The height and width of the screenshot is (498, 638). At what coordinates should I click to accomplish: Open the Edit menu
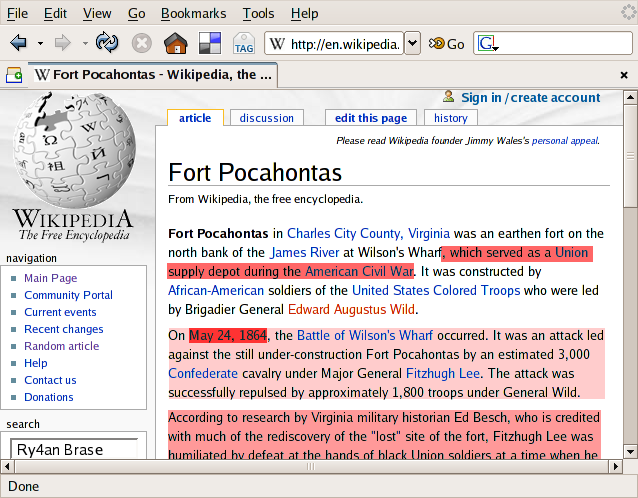coord(55,13)
